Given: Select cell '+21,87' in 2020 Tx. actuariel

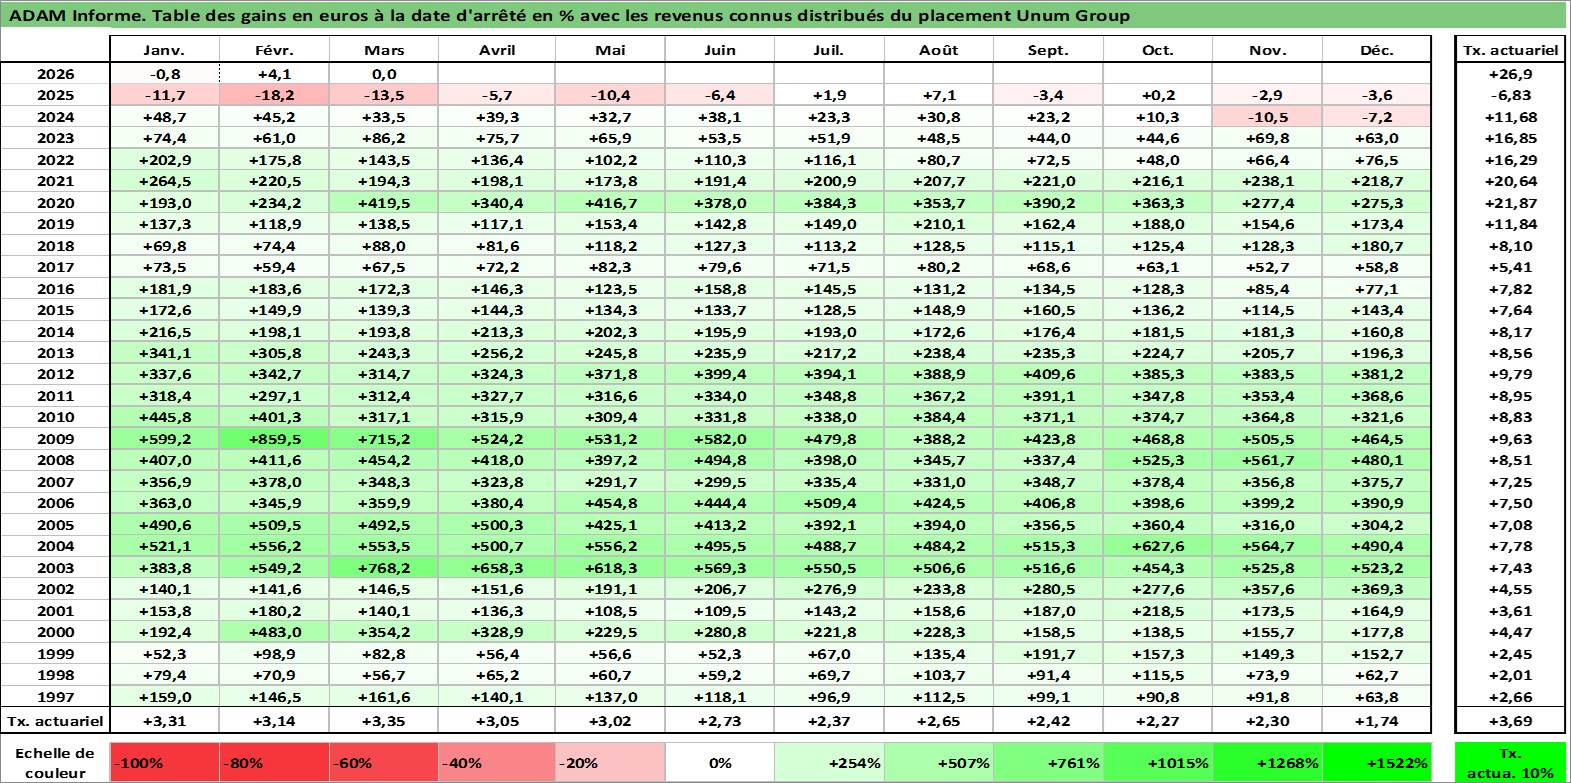Looking at the screenshot, I should point(1510,203).
